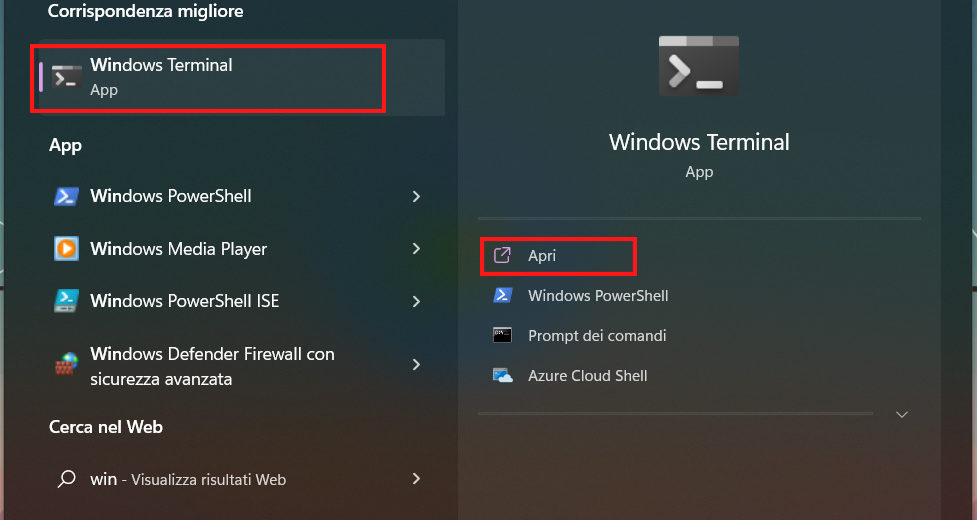Expand Windows Defender Firewall result chevron

pos(416,366)
